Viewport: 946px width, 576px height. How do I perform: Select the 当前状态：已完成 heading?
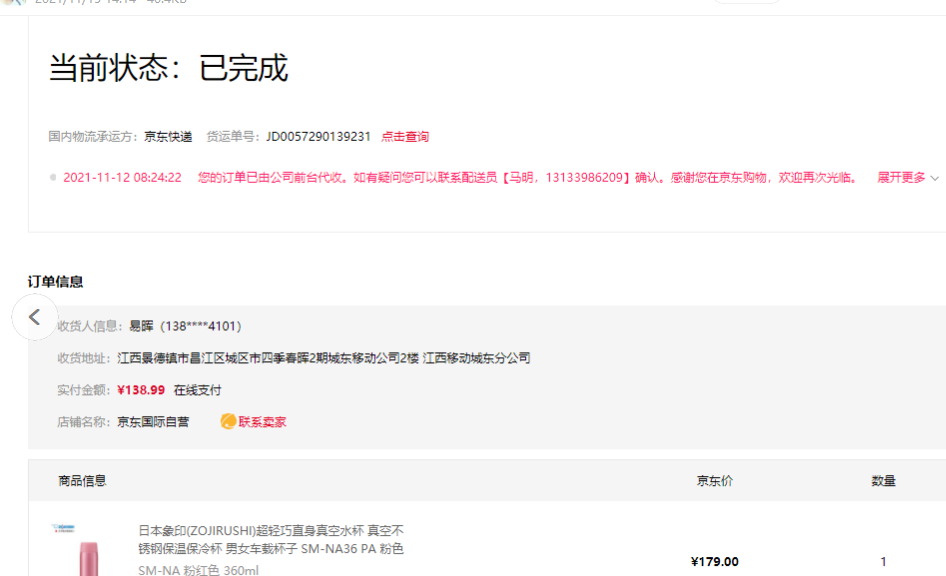[x=168, y=67]
